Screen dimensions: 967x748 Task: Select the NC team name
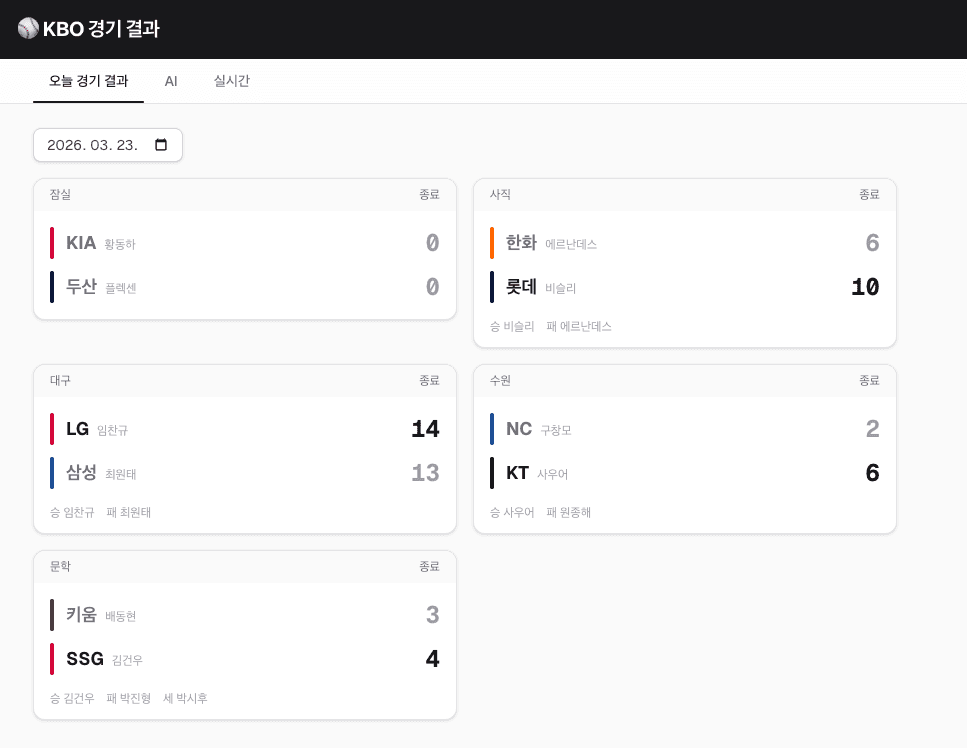[519, 429]
